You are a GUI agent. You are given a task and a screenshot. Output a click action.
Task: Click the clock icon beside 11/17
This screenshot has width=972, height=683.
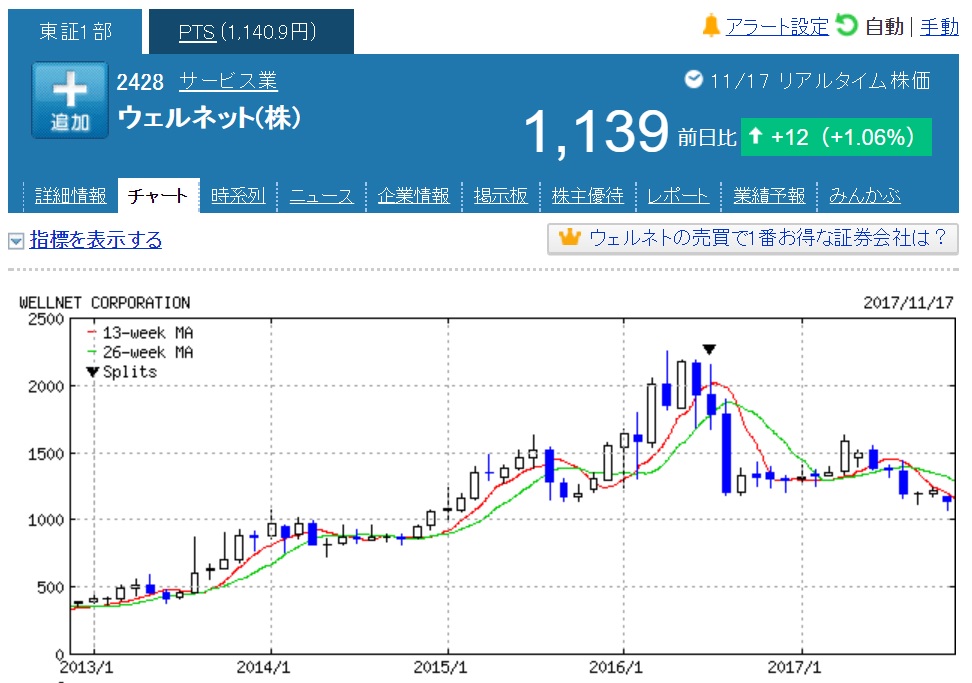[x=693, y=79]
